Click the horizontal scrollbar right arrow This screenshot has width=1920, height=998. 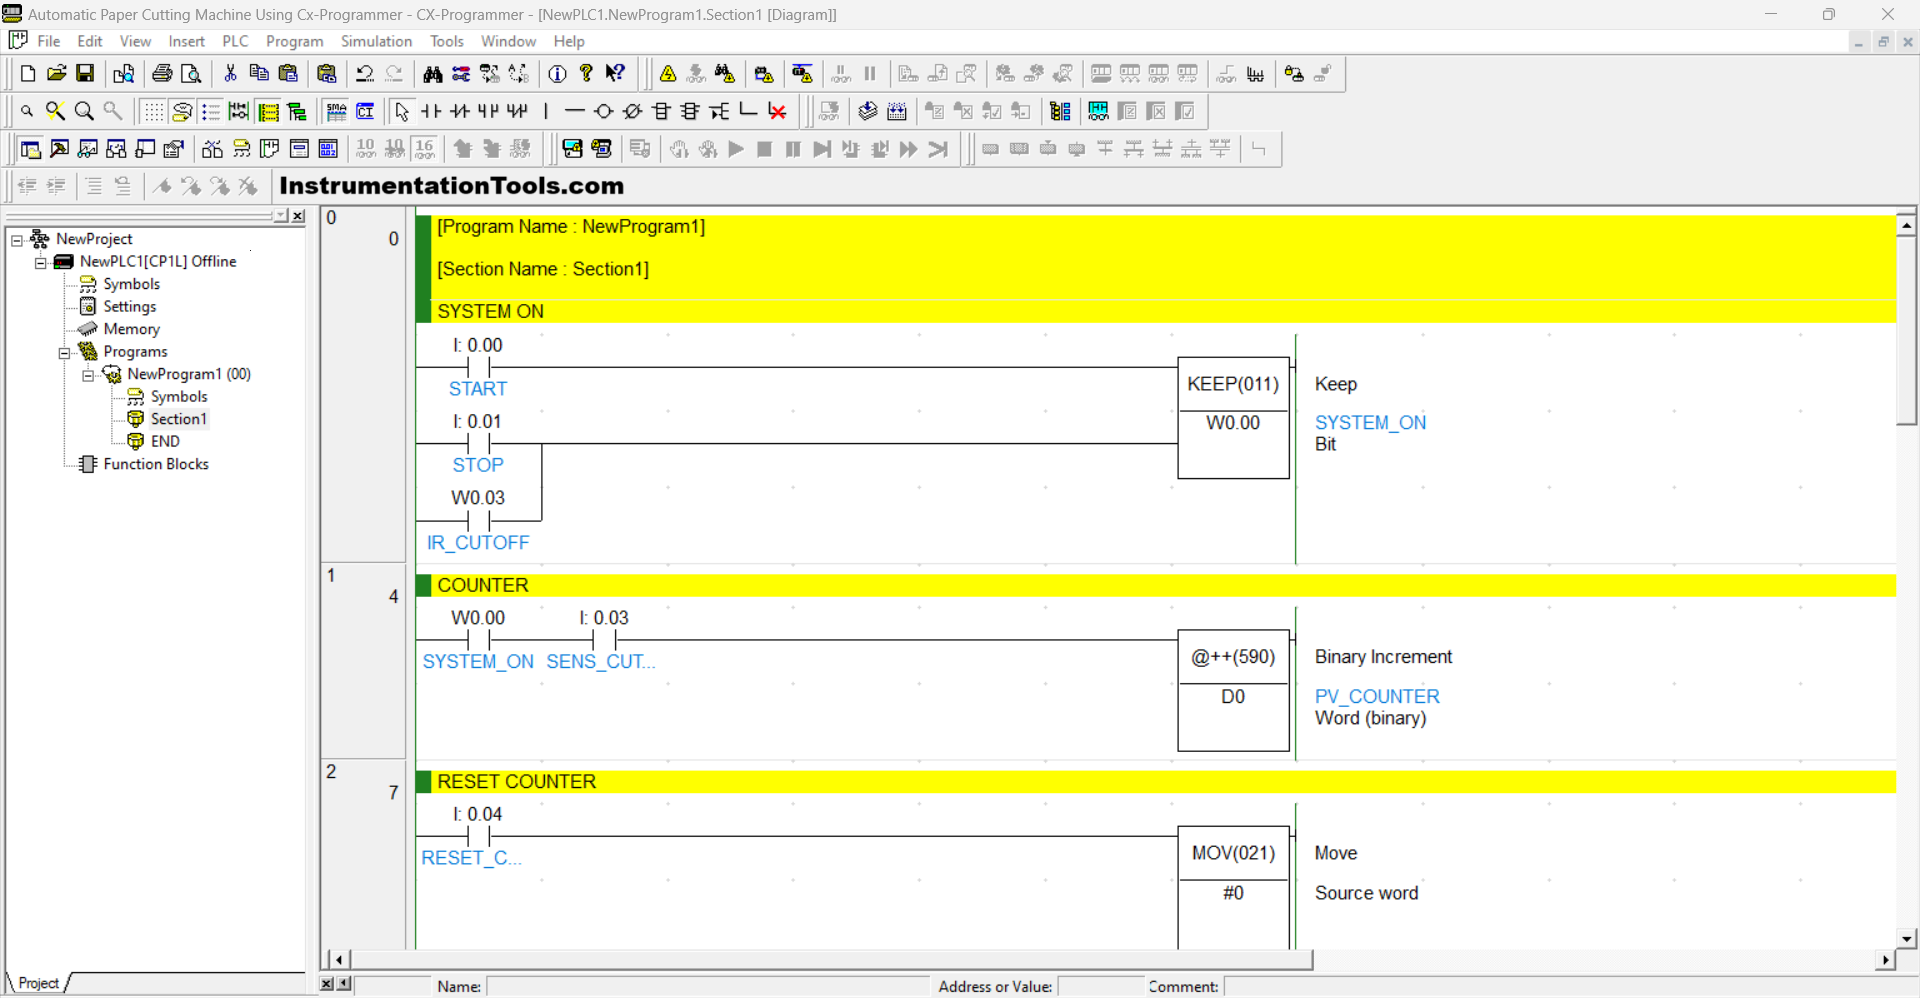click(x=1885, y=960)
